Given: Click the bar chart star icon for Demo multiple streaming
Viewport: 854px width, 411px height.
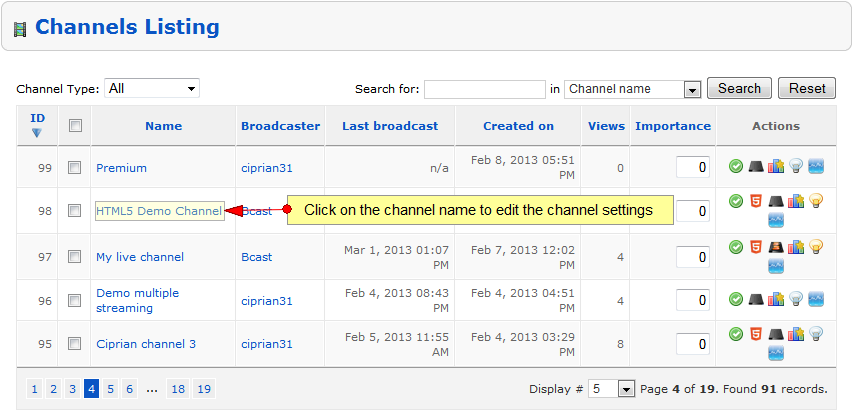Looking at the screenshot, I should [776, 299].
